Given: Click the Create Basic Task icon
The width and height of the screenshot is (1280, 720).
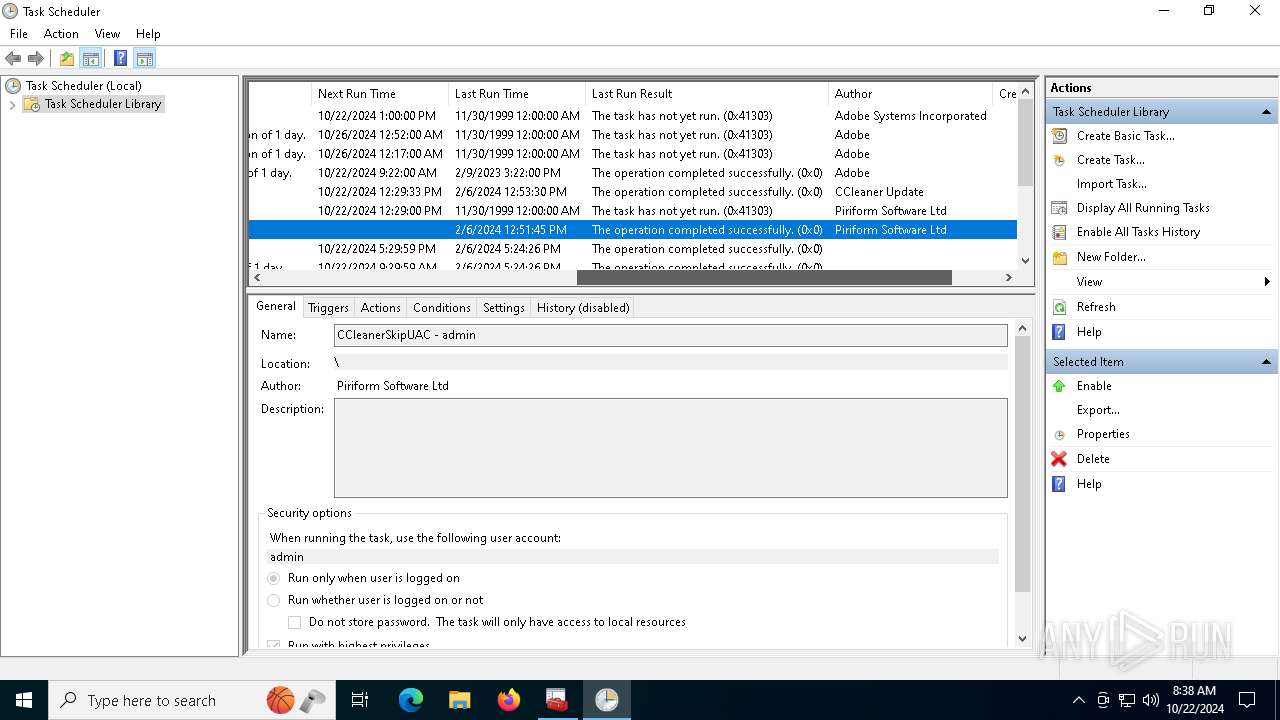Looking at the screenshot, I should click(x=1059, y=136).
